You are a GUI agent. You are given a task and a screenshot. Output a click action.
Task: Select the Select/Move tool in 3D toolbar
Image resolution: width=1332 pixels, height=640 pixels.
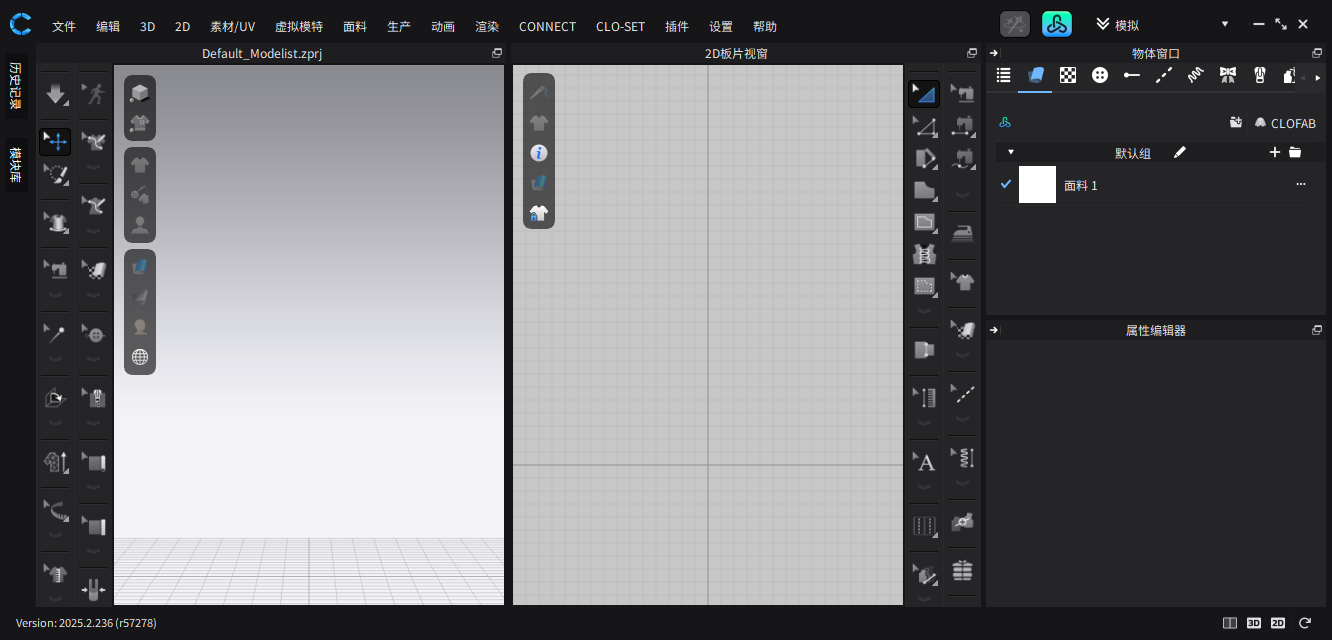(55, 141)
